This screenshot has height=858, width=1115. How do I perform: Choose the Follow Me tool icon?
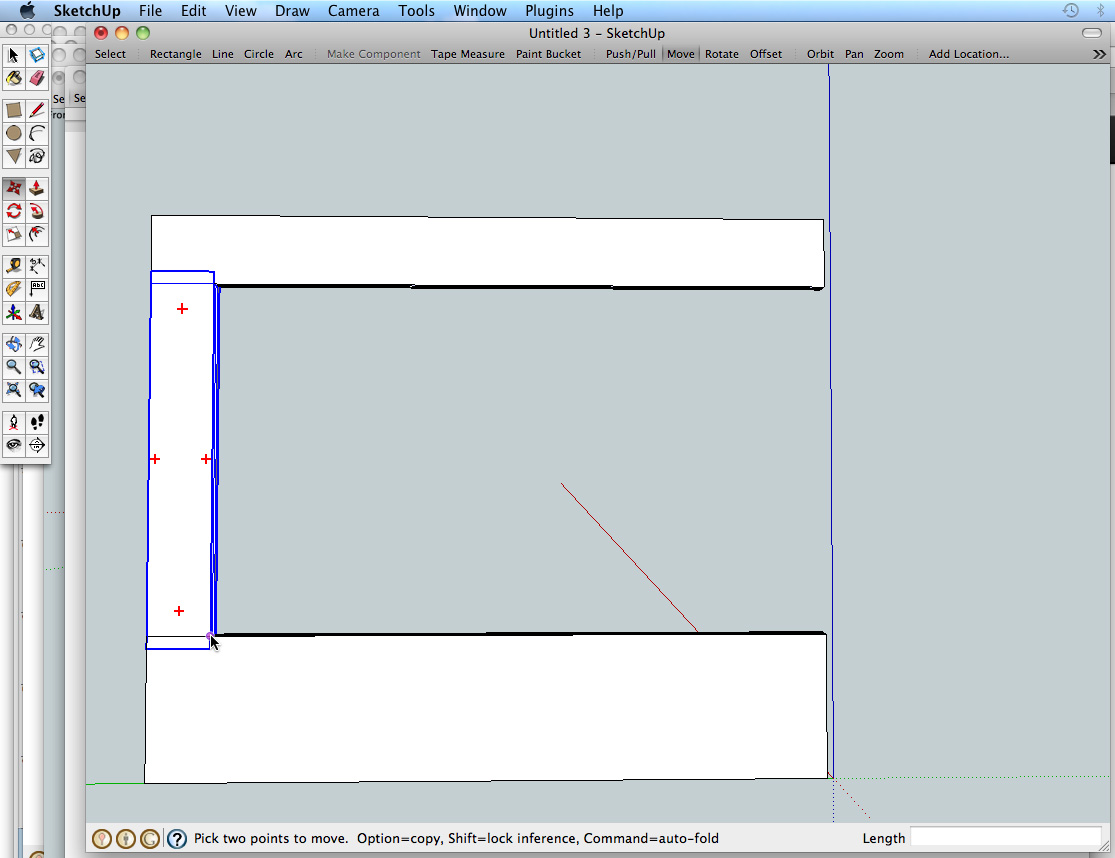(x=37, y=211)
